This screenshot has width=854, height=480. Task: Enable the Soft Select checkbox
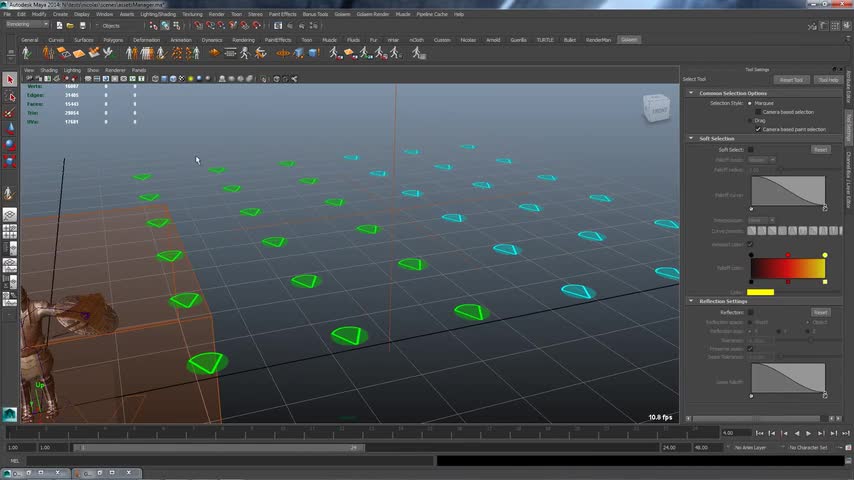[x=751, y=149]
